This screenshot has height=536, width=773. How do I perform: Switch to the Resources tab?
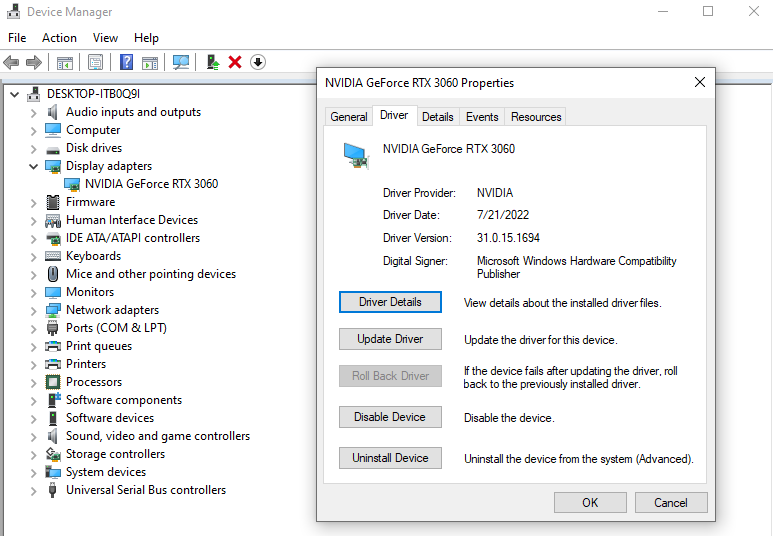pos(536,116)
